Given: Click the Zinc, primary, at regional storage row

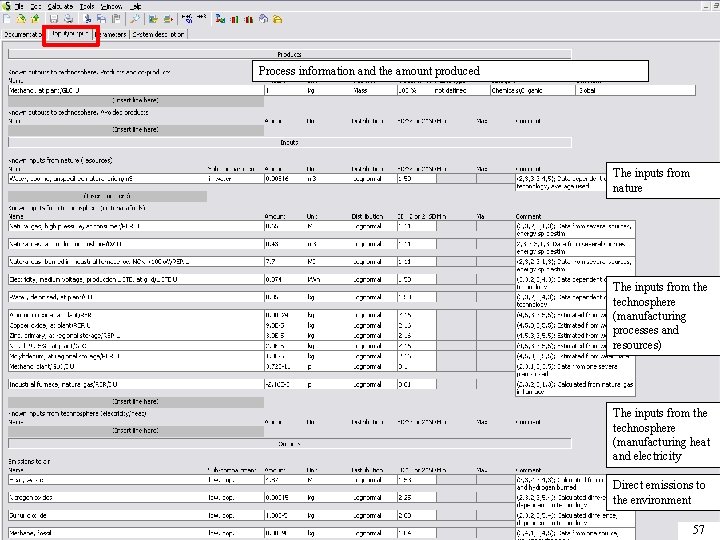Looking at the screenshot, I should (136, 336).
